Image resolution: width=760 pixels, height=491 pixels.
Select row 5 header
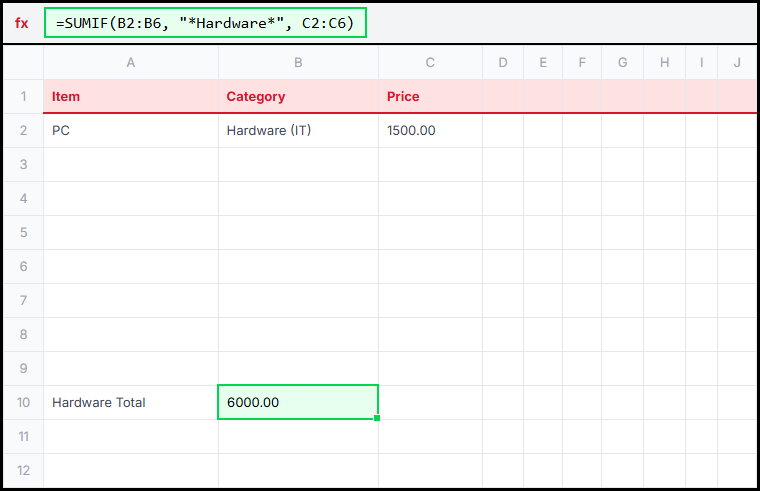point(23,233)
